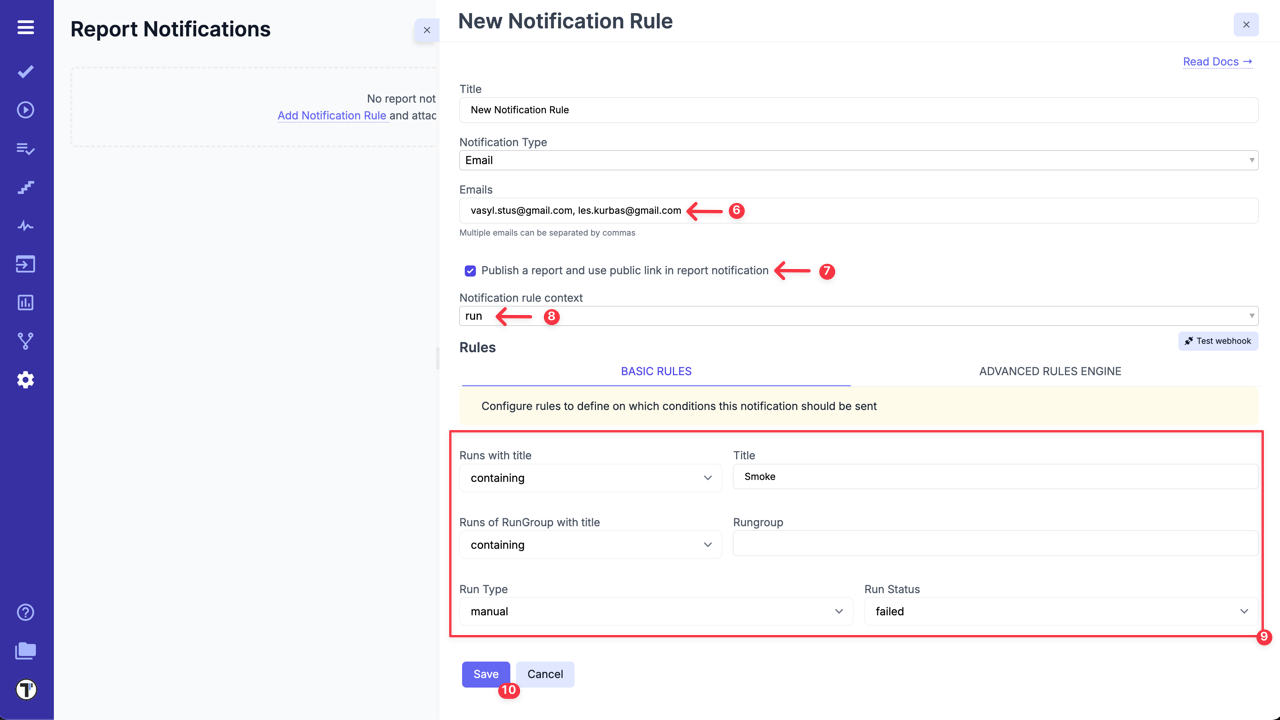Uncheck Publish a report public link checkbox
The image size is (1280, 720).
470,271
